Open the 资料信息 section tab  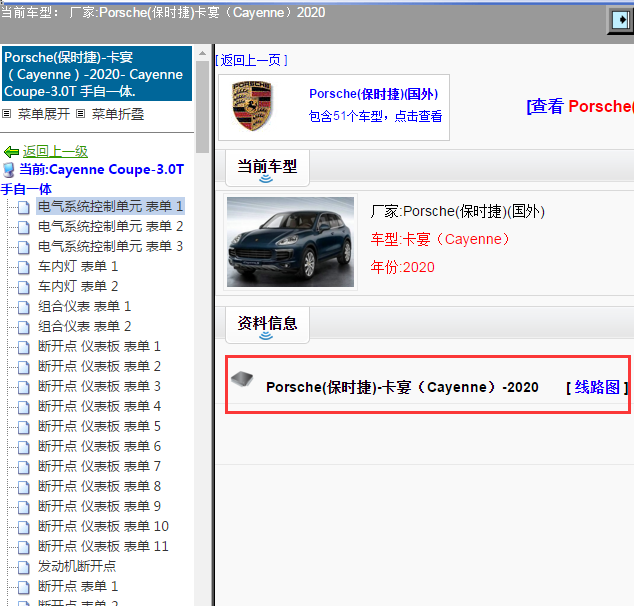[267, 325]
